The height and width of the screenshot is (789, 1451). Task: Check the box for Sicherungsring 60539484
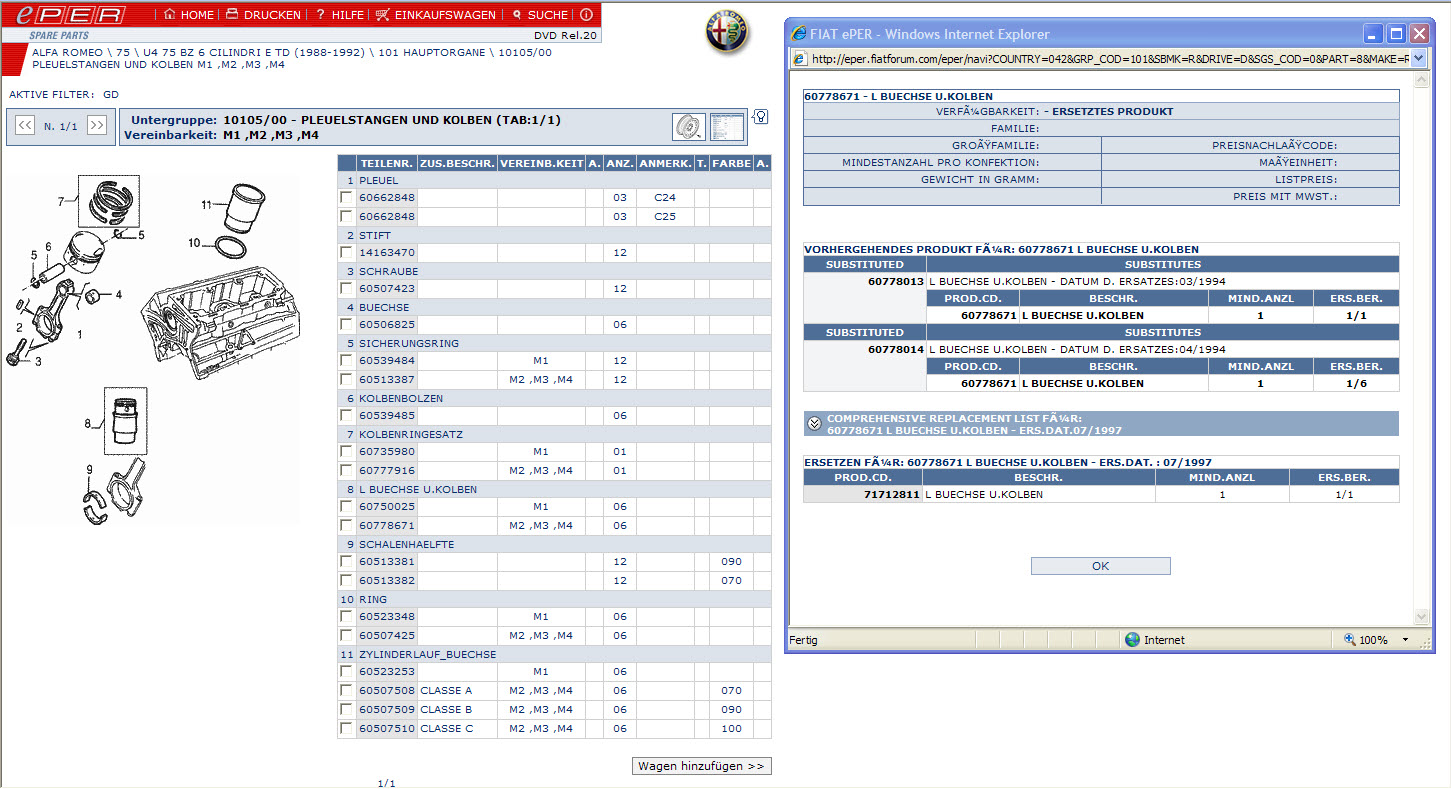click(x=347, y=360)
